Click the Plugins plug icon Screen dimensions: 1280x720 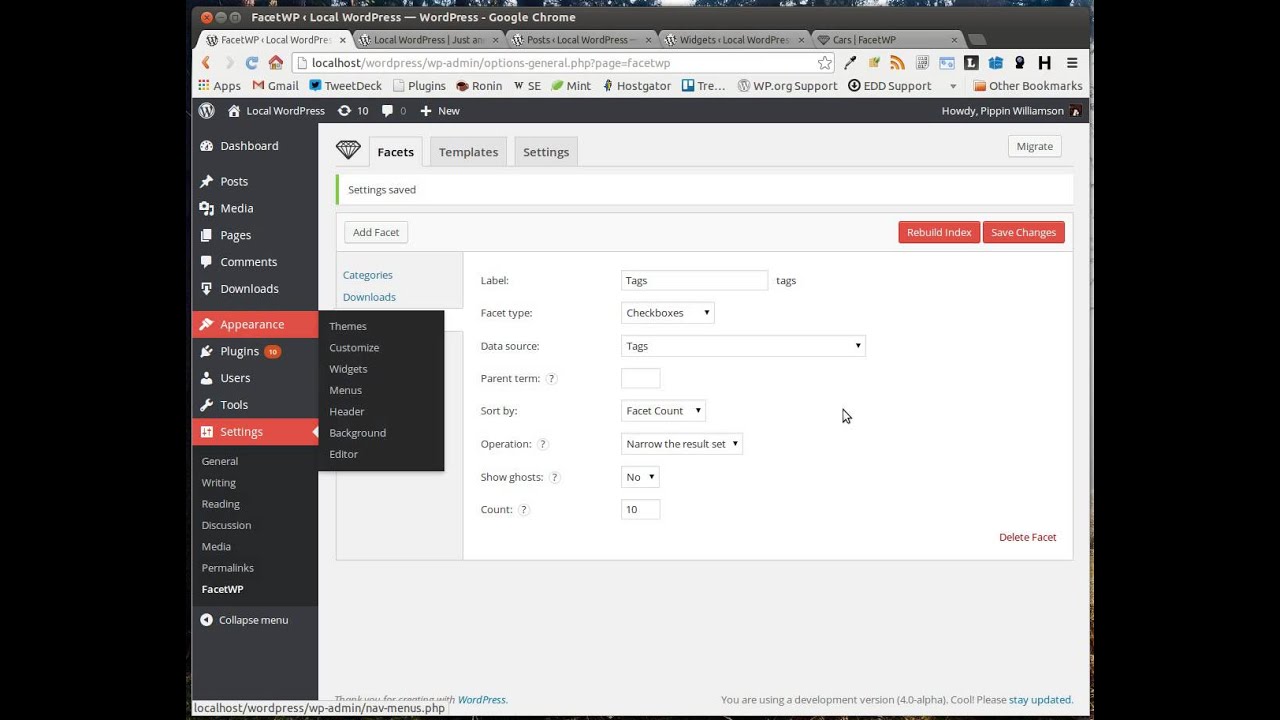tap(206, 351)
